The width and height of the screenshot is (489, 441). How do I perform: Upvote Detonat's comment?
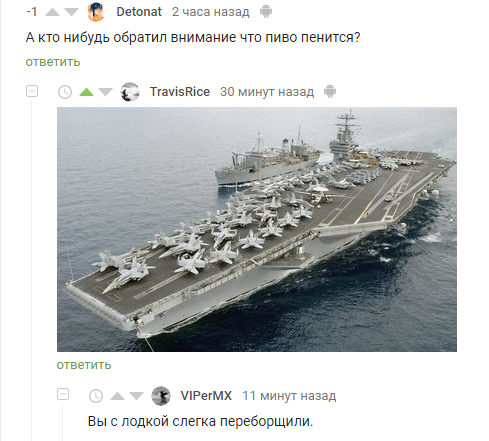coord(52,12)
